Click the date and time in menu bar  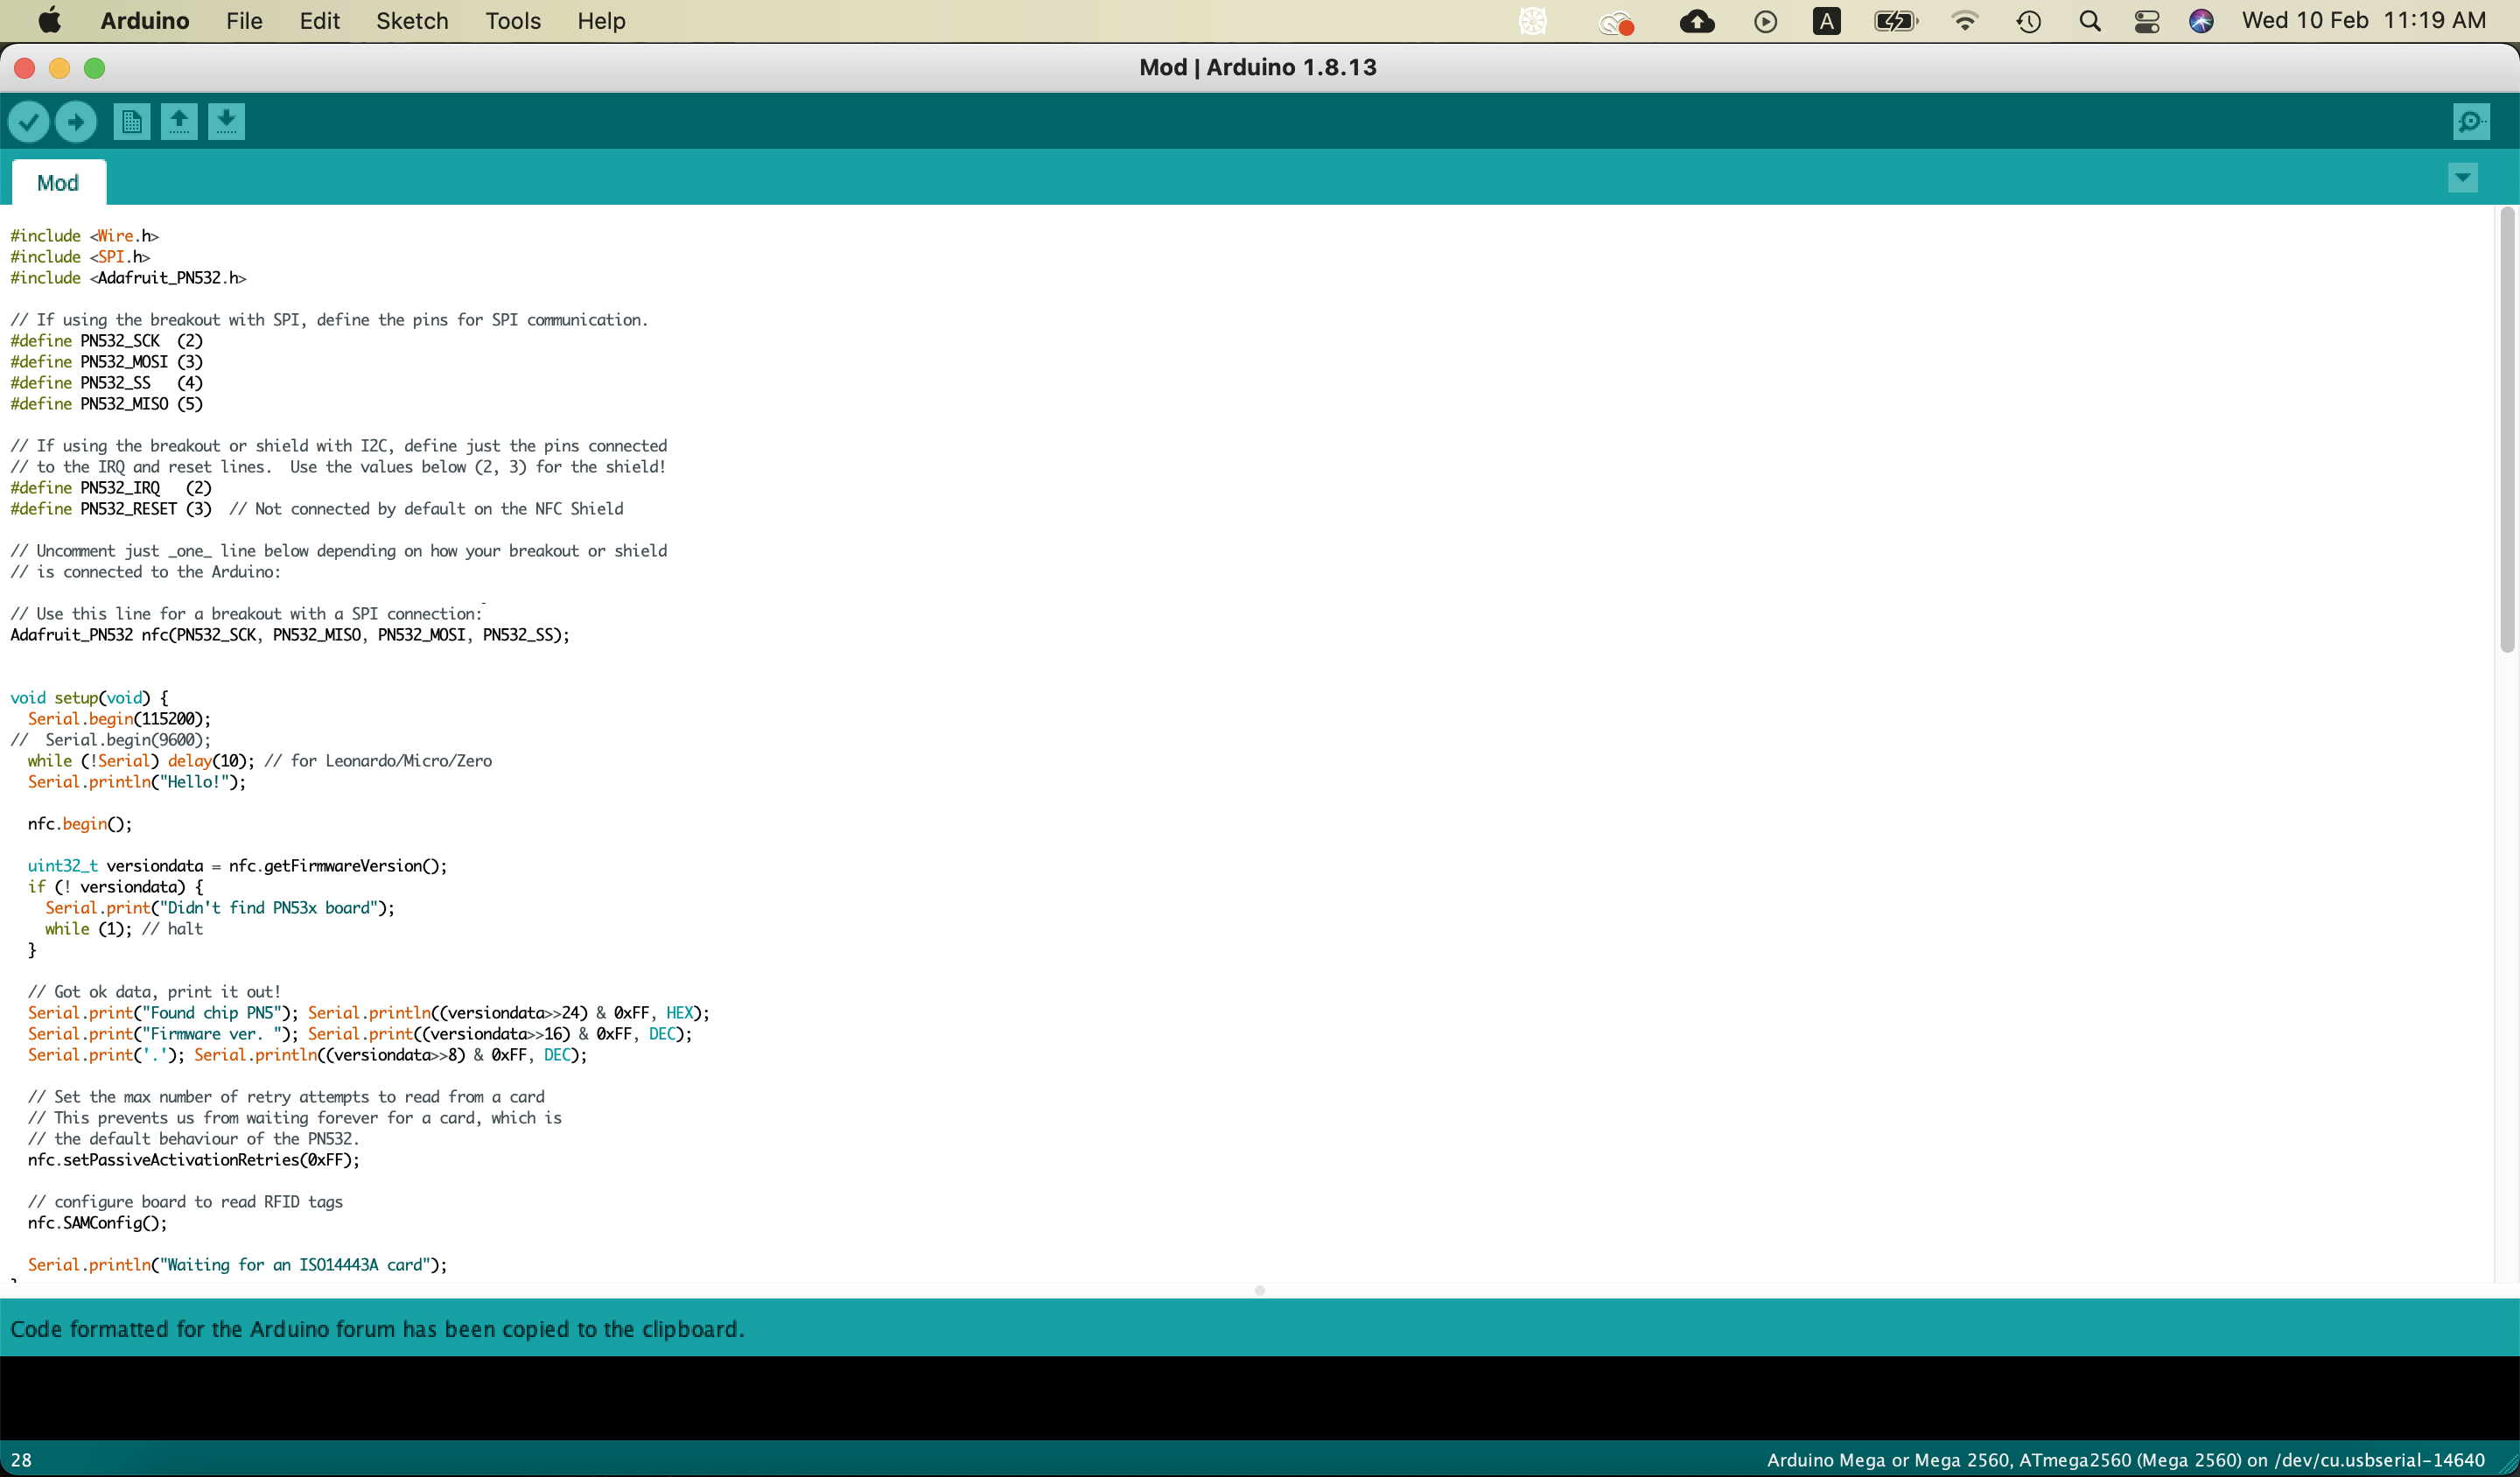[2363, 21]
